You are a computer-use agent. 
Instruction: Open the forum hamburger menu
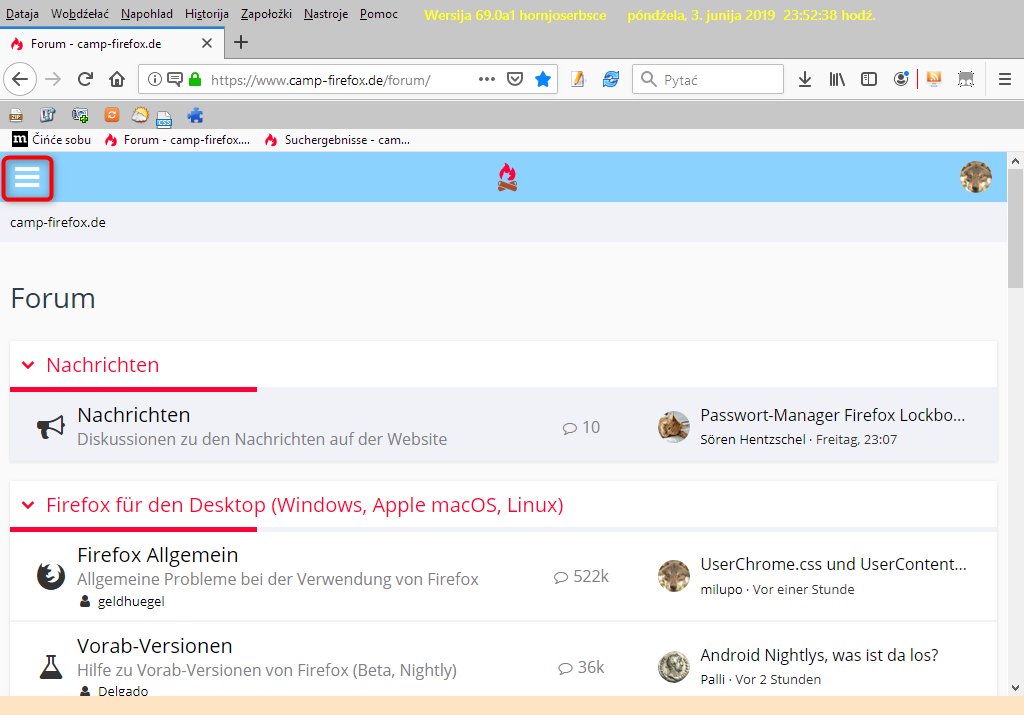tap(27, 178)
